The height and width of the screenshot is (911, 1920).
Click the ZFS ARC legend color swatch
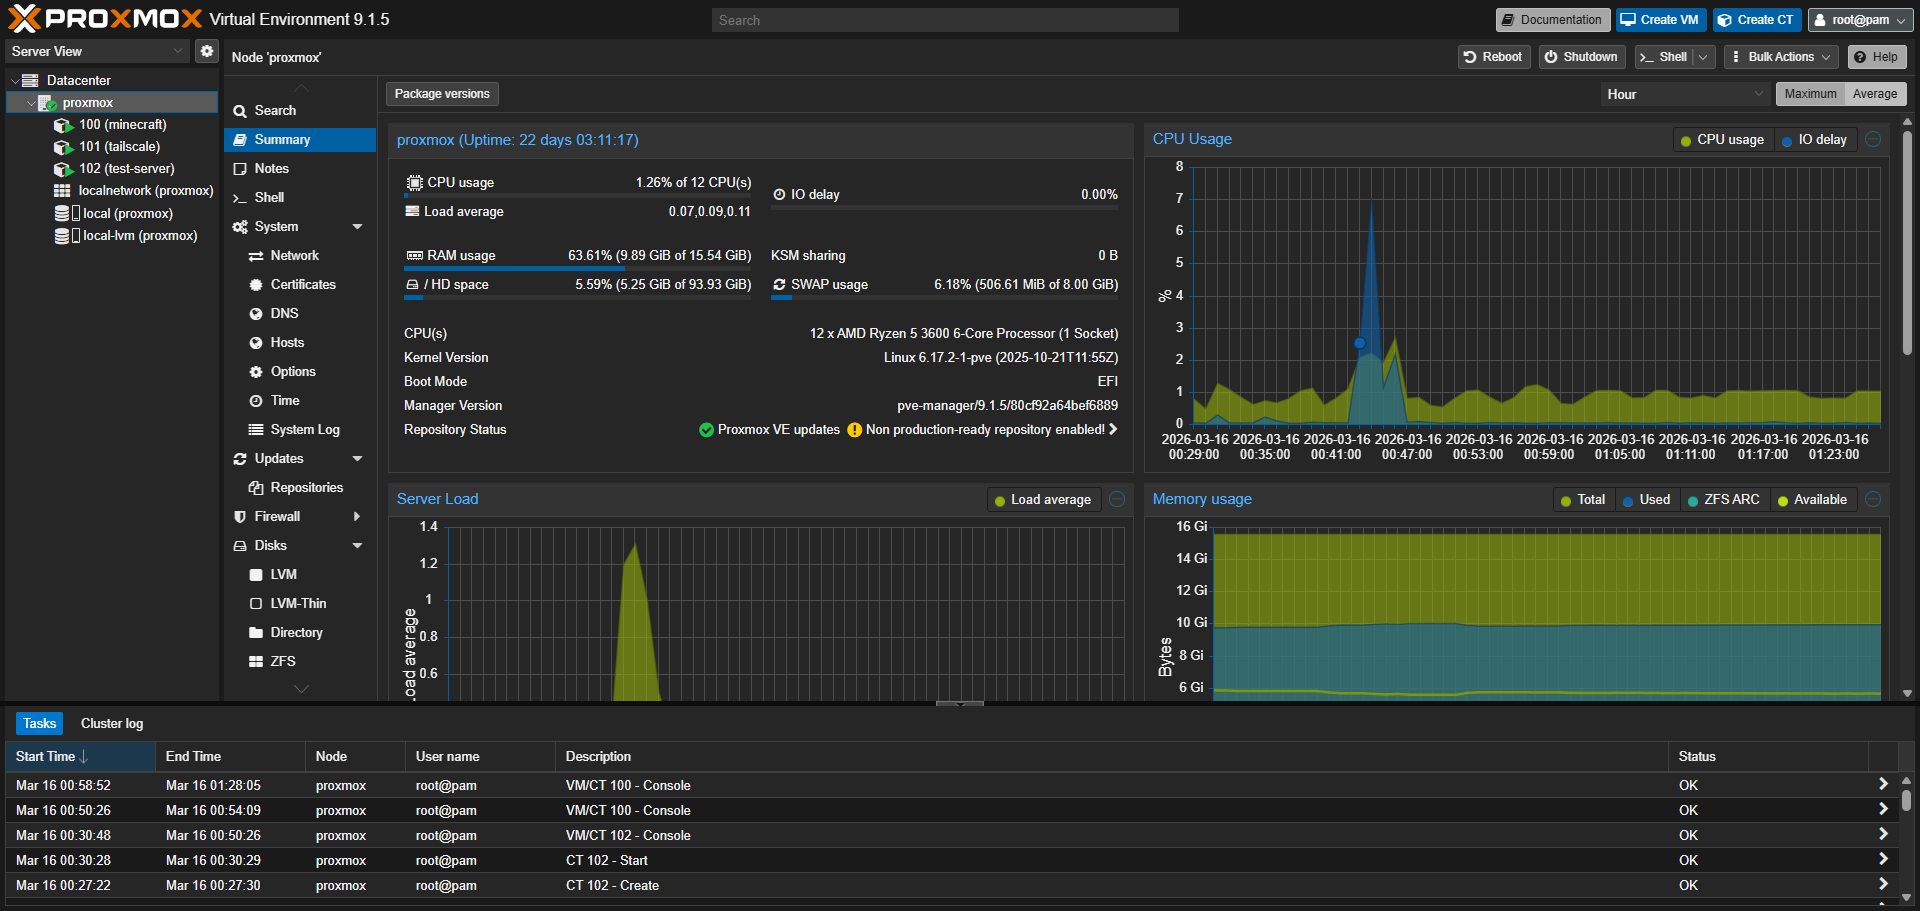pyautogui.click(x=1693, y=501)
